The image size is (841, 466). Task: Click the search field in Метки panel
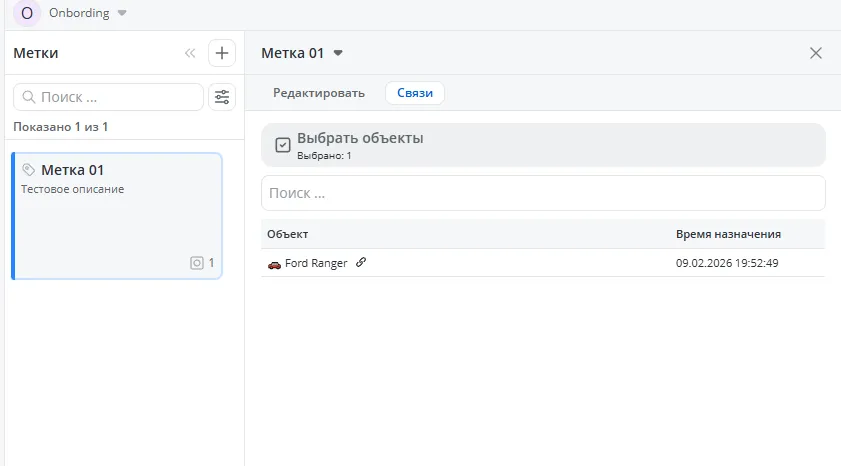[108, 97]
